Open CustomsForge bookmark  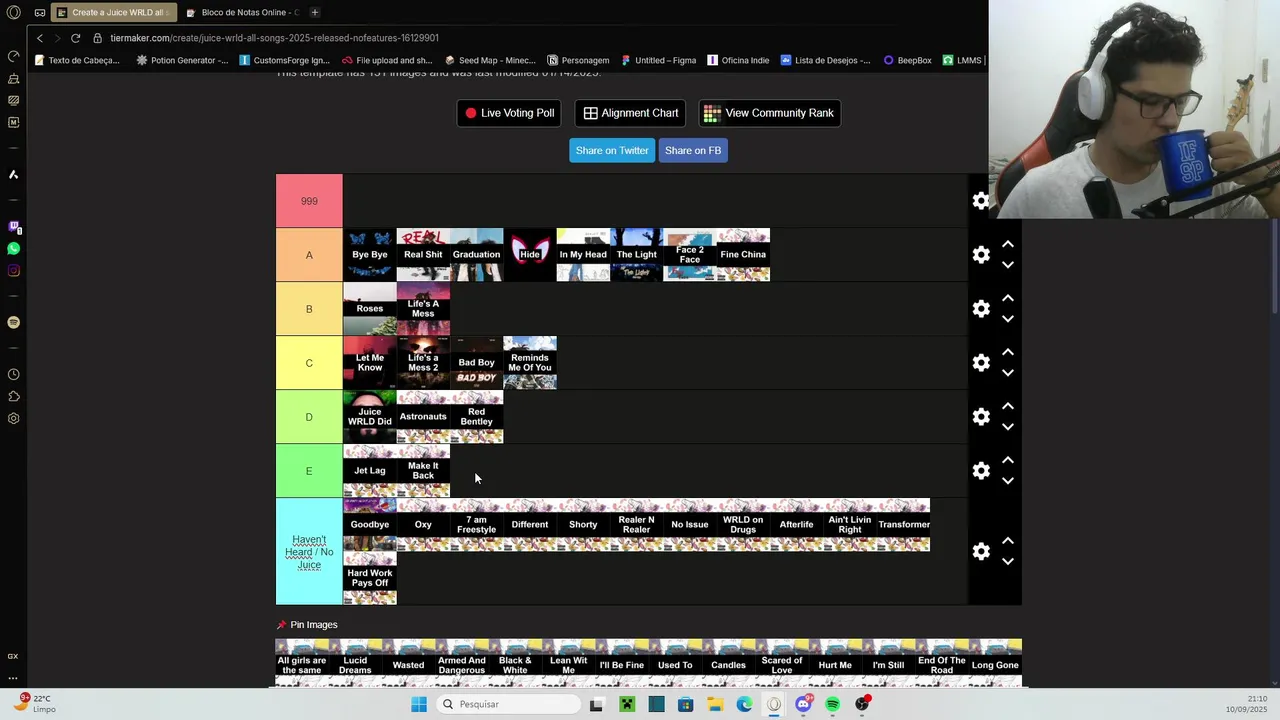(x=285, y=60)
